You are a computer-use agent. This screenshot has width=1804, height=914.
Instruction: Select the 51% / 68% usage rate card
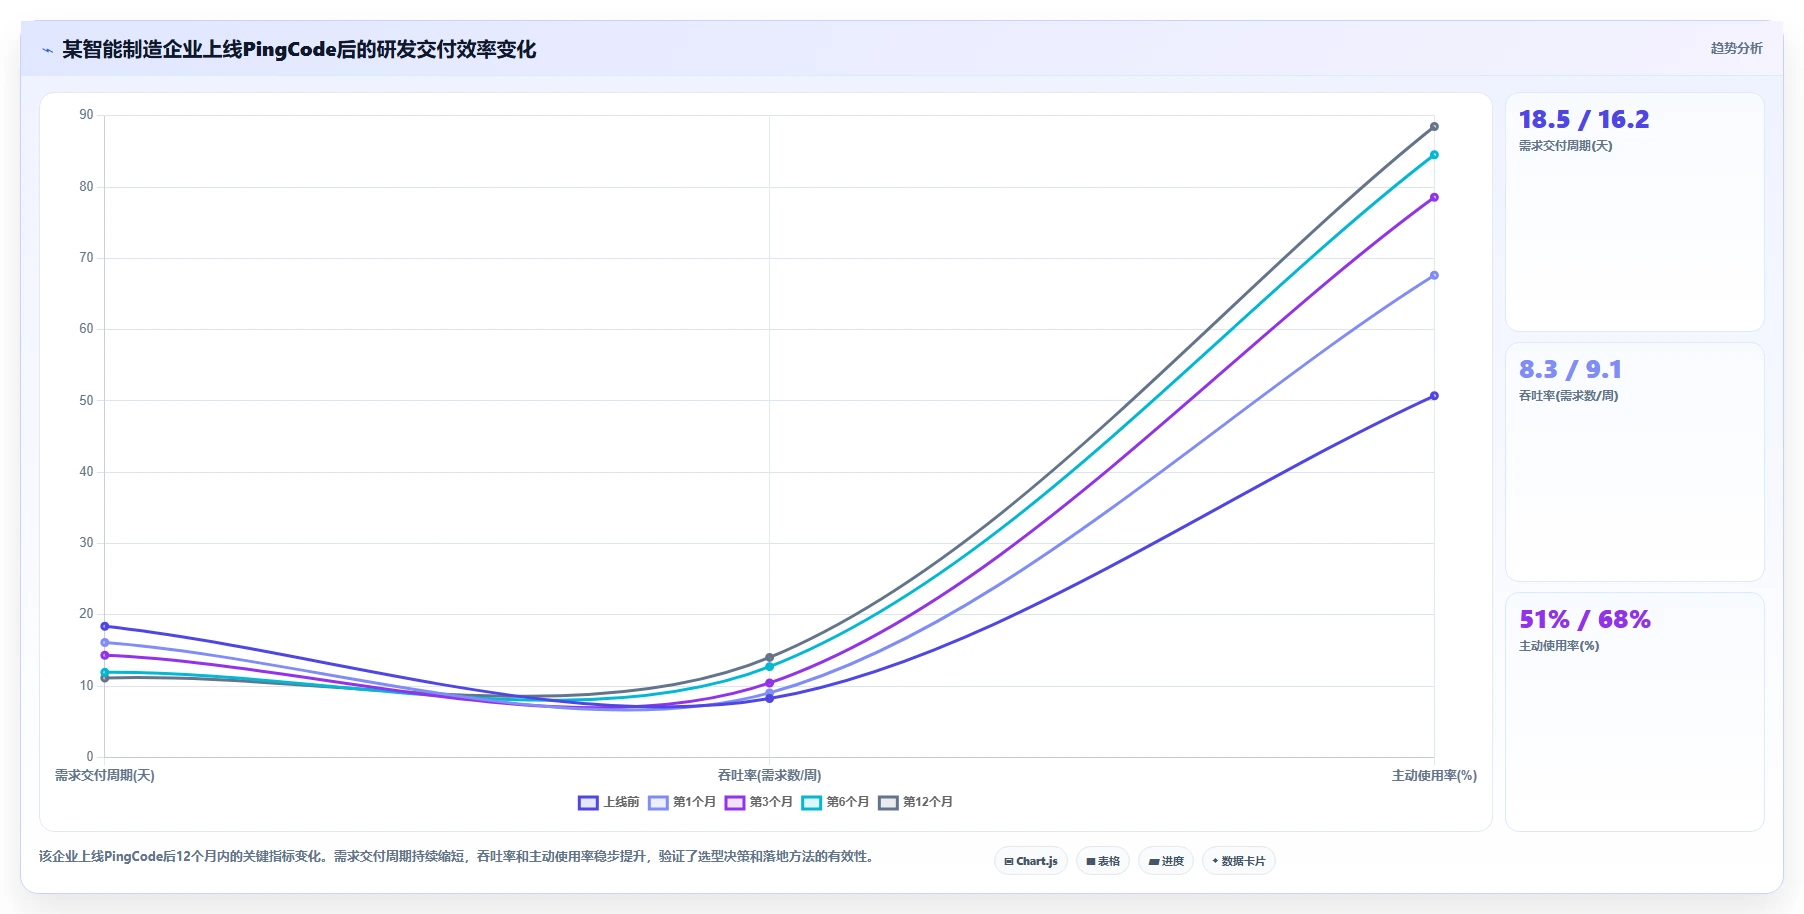(1635, 712)
